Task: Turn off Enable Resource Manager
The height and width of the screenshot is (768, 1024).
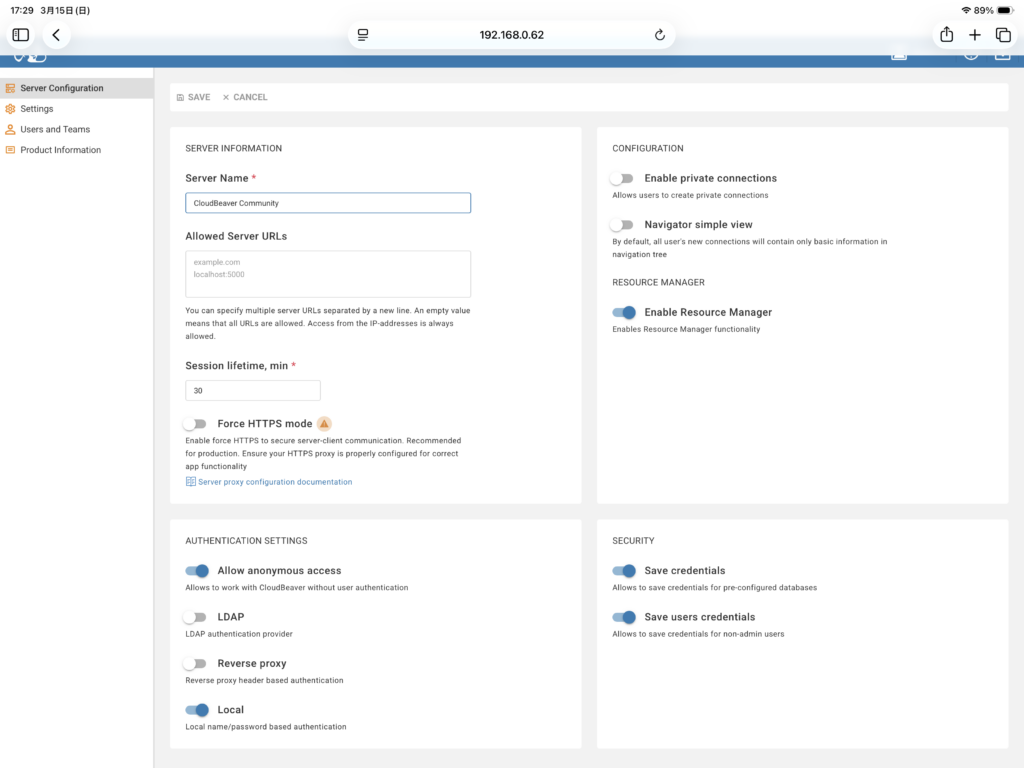Action: point(624,313)
